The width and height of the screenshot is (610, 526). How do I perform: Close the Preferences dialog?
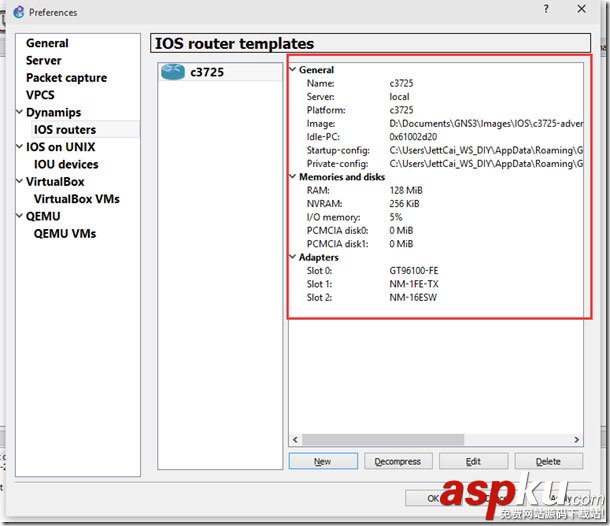pyautogui.click(x=582, y=9)
